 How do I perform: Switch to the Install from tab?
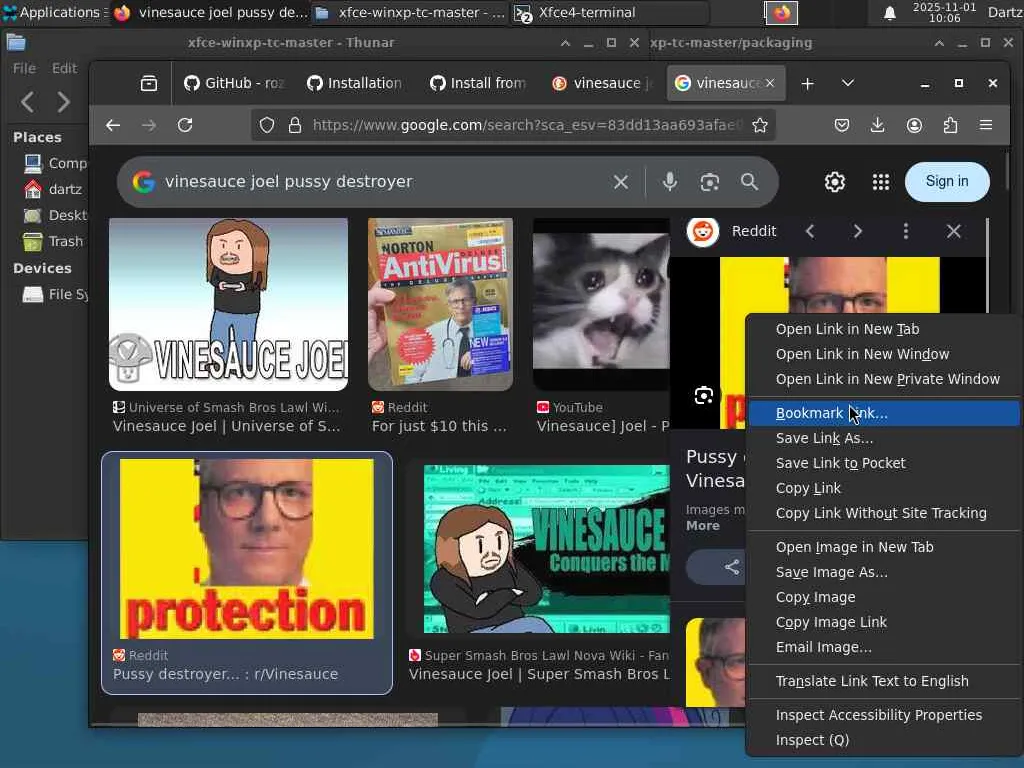(x=479, y=83)
